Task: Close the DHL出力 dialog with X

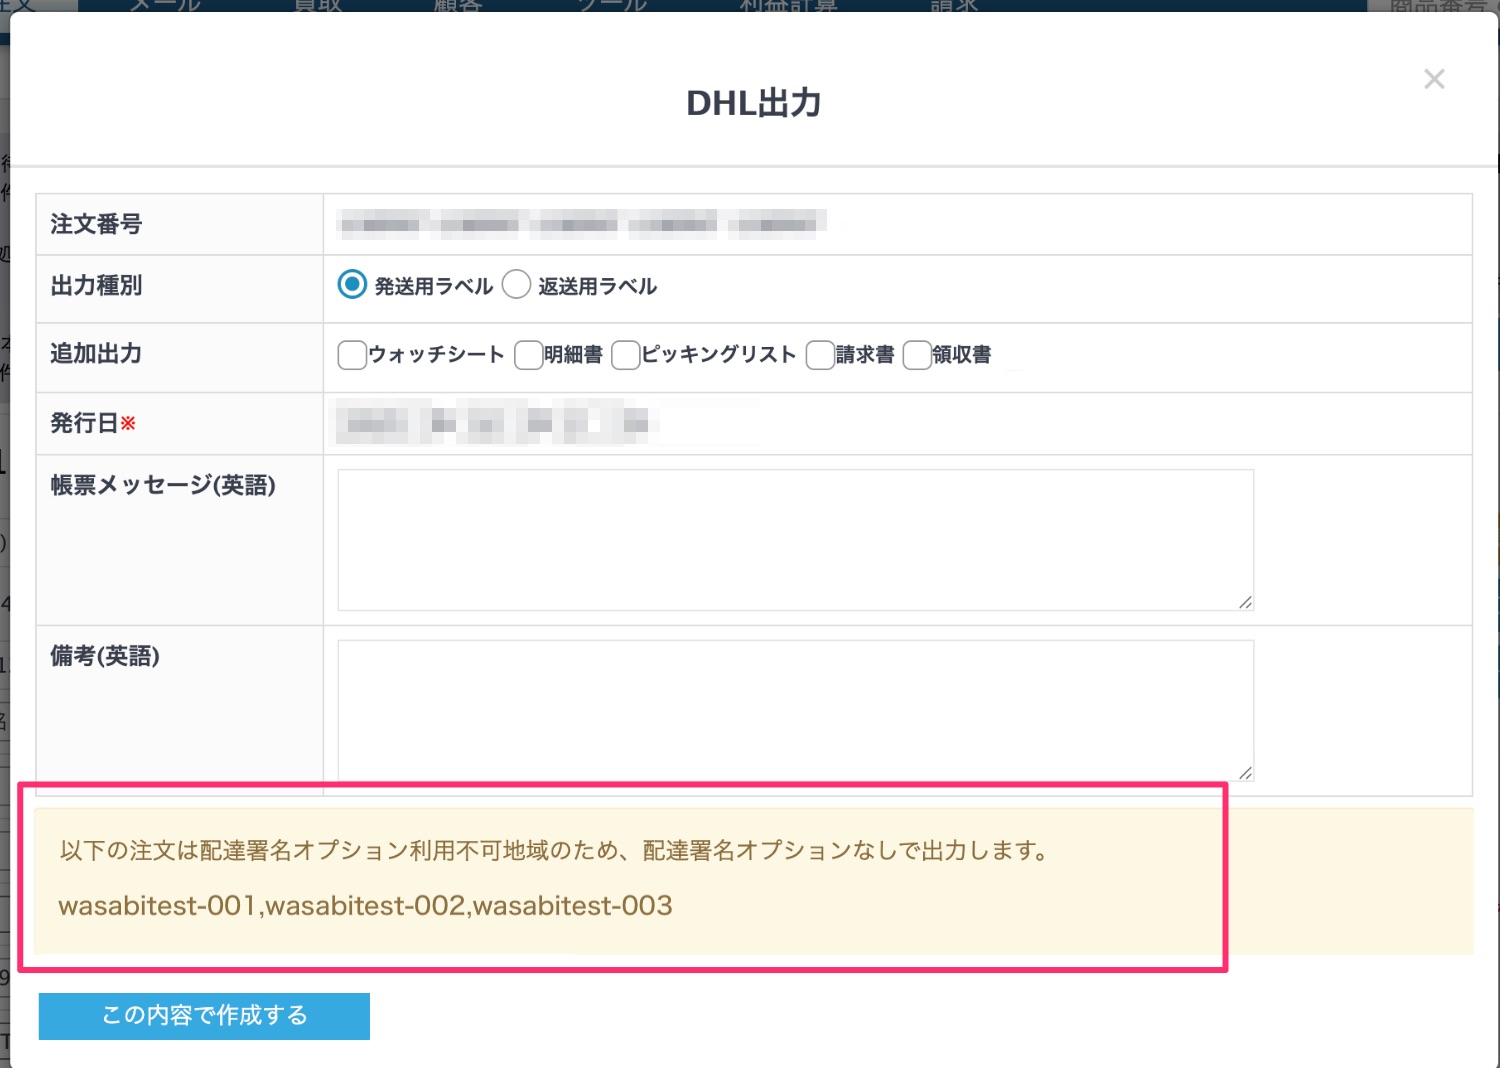Action: coord(1434,79)
